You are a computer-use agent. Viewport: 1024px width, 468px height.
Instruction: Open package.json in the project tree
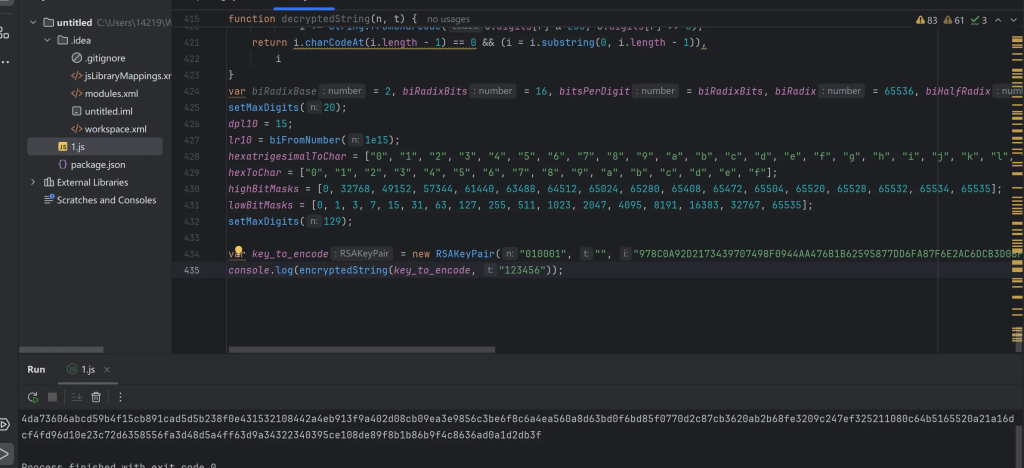click(x=97, y=164)
